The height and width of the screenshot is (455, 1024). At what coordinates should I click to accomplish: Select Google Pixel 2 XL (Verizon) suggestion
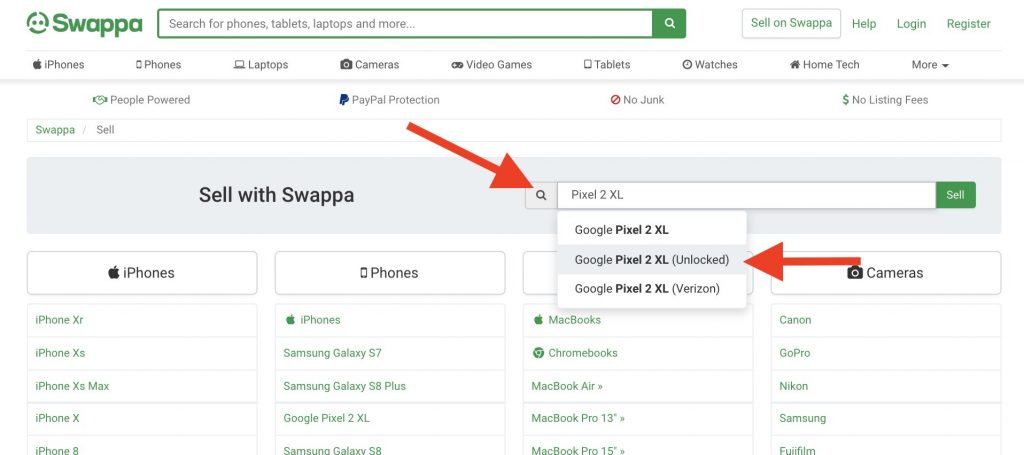coord(652,289)
